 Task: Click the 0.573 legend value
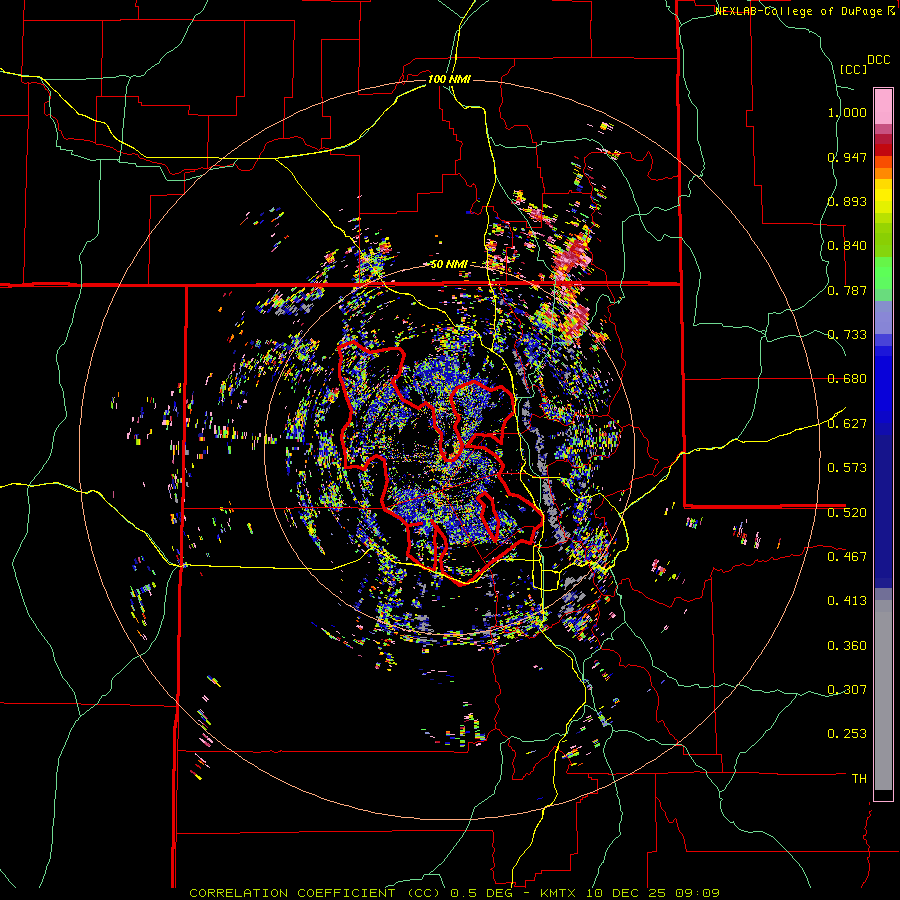847,468
